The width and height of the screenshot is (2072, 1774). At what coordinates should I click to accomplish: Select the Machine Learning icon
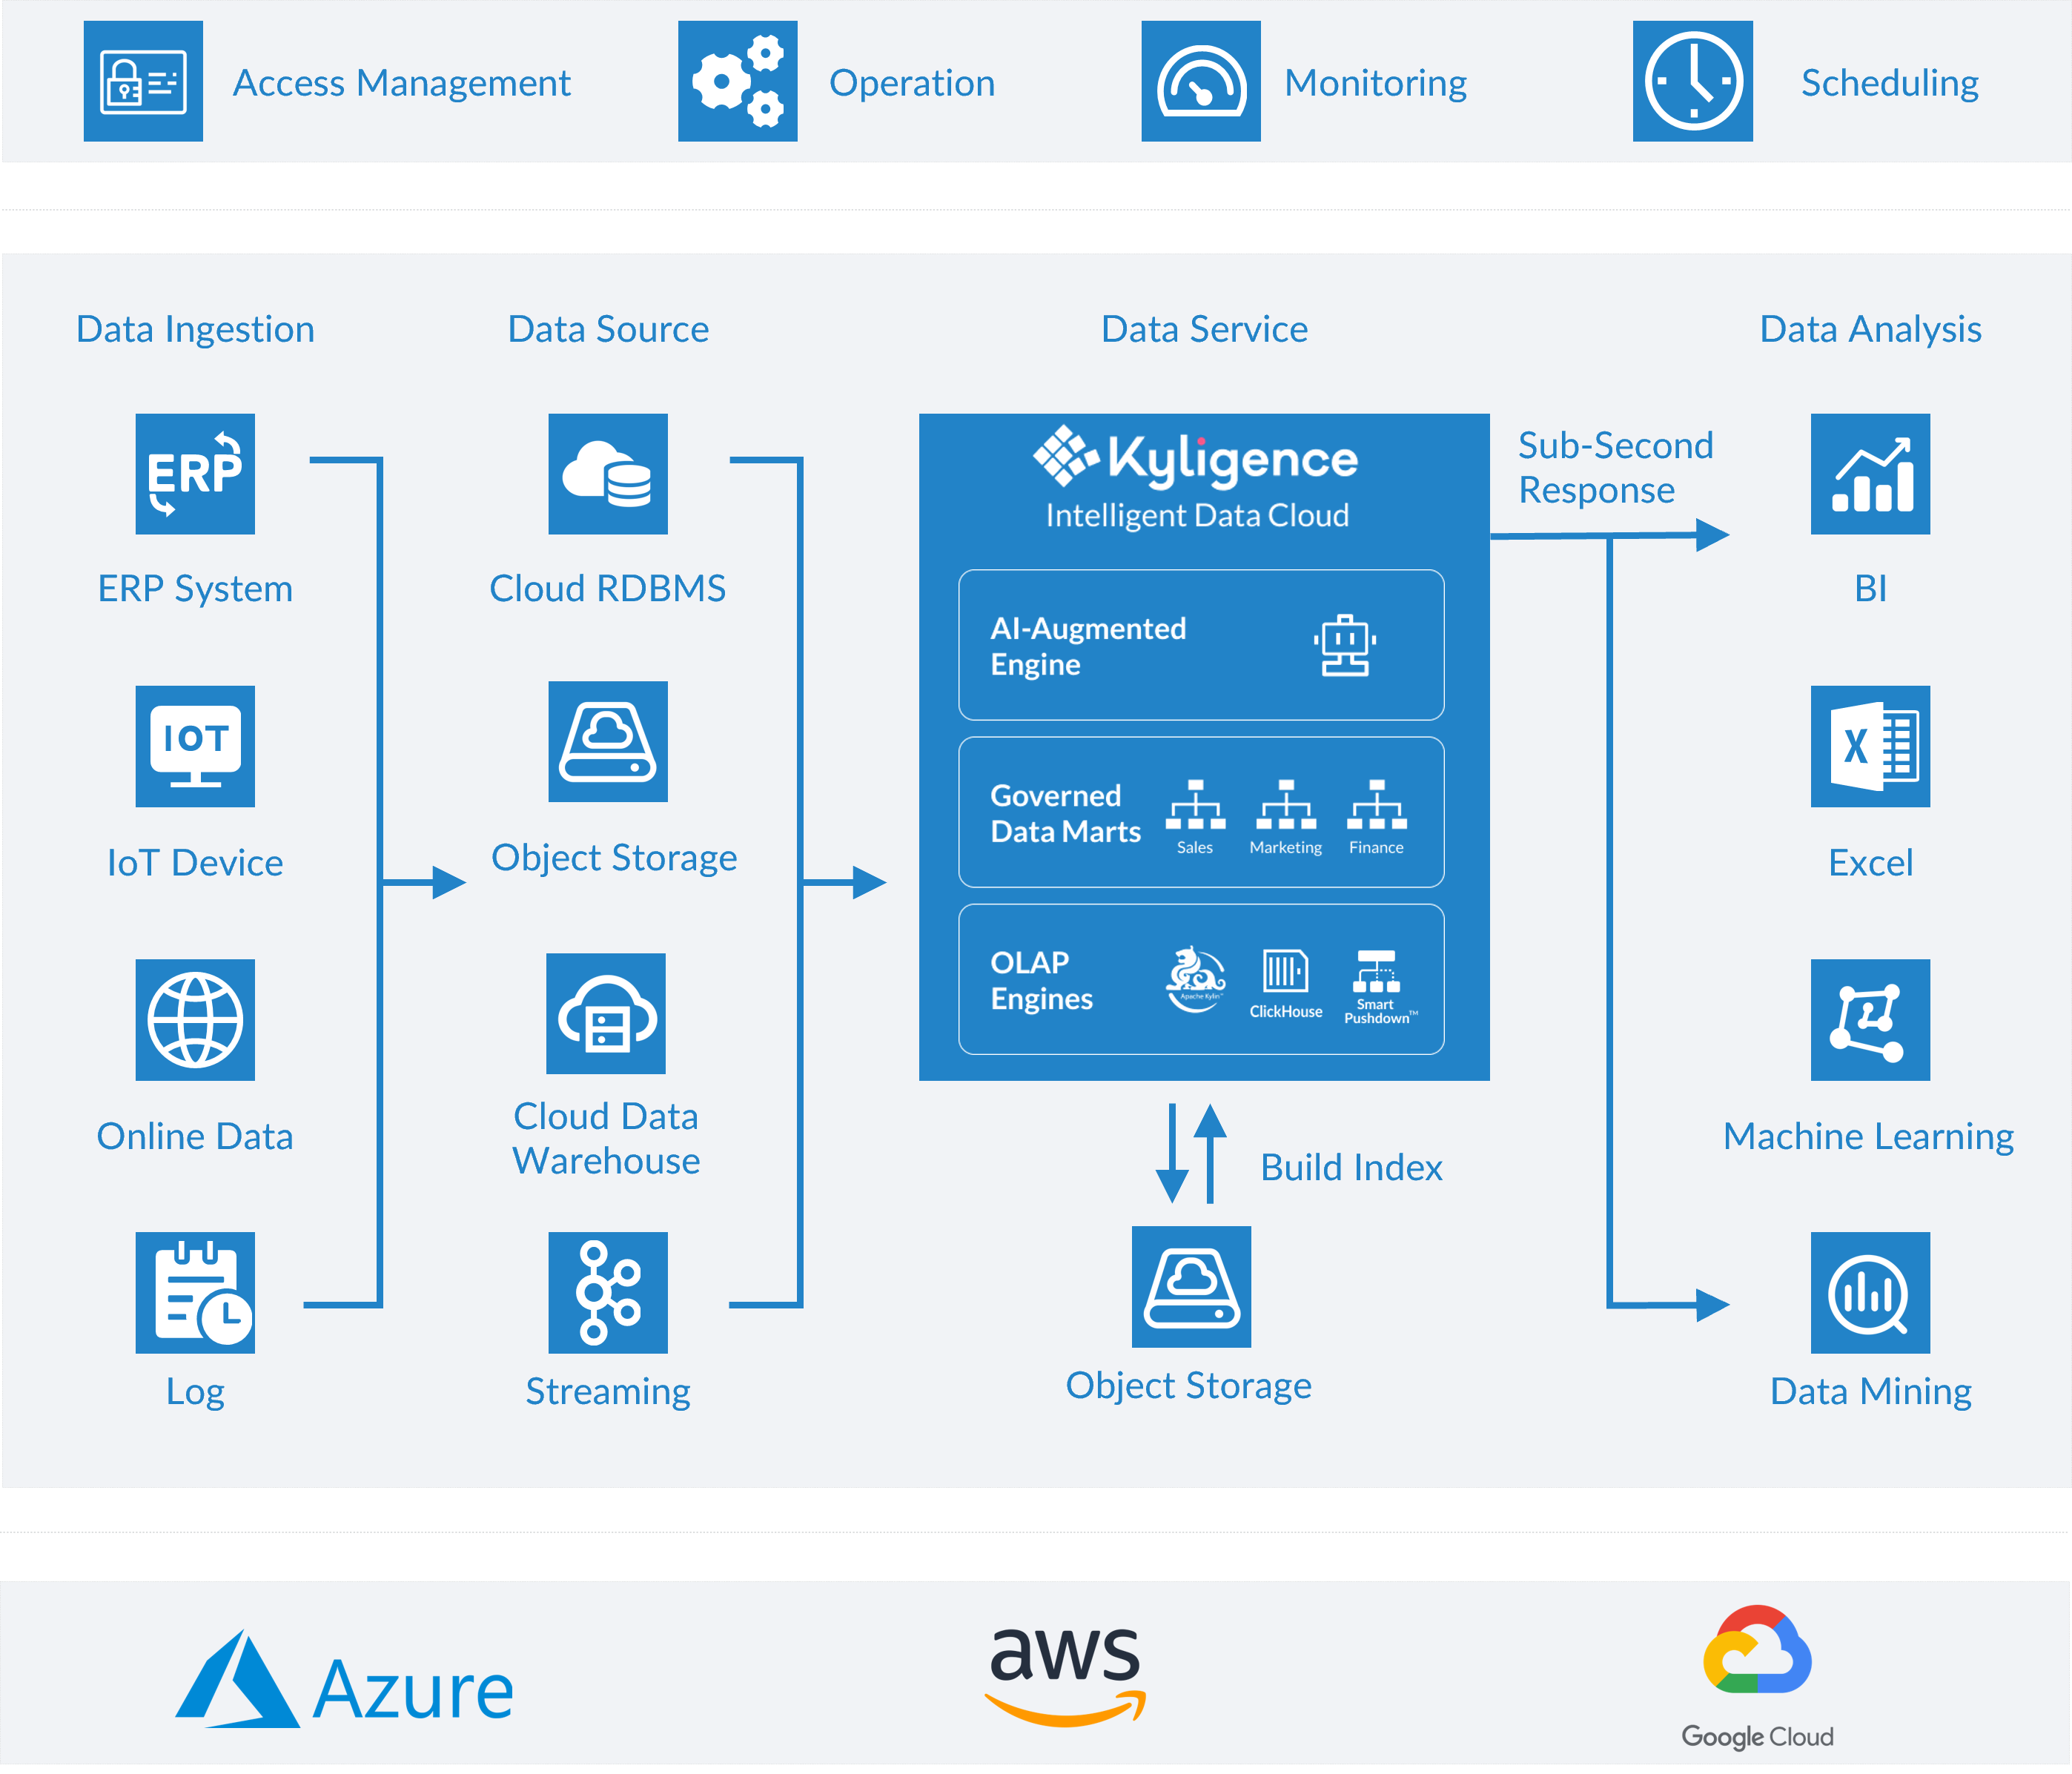(1870, 1020)
